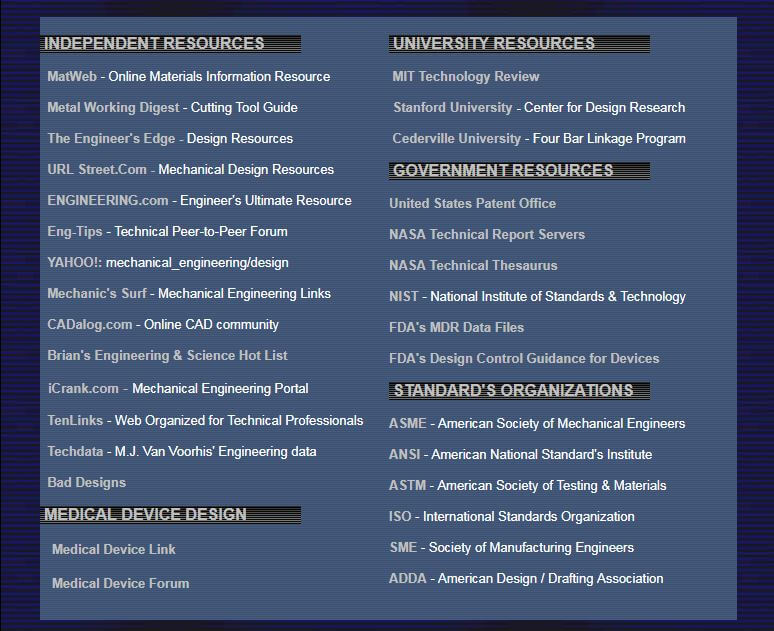
Task: Click 'Technical Peer-to-Peer Forum' text
Action: pos(201,232)
